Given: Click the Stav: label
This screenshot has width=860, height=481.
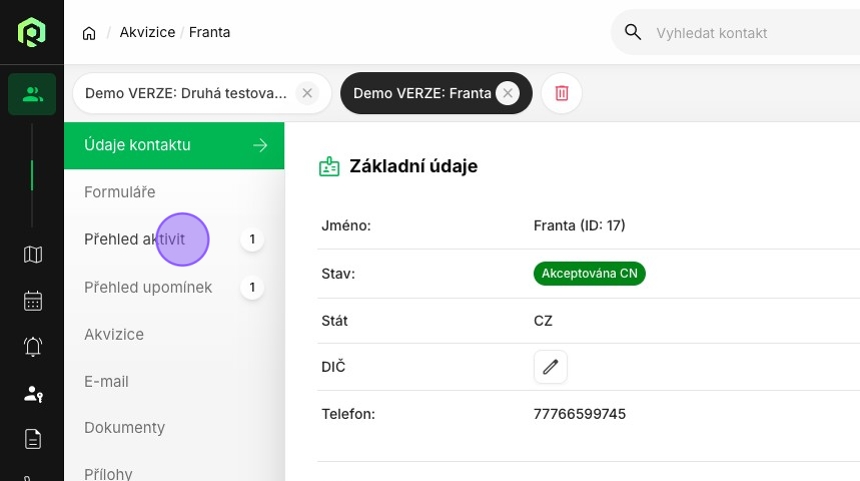Looking at the screenshot, I should [338, 274].
